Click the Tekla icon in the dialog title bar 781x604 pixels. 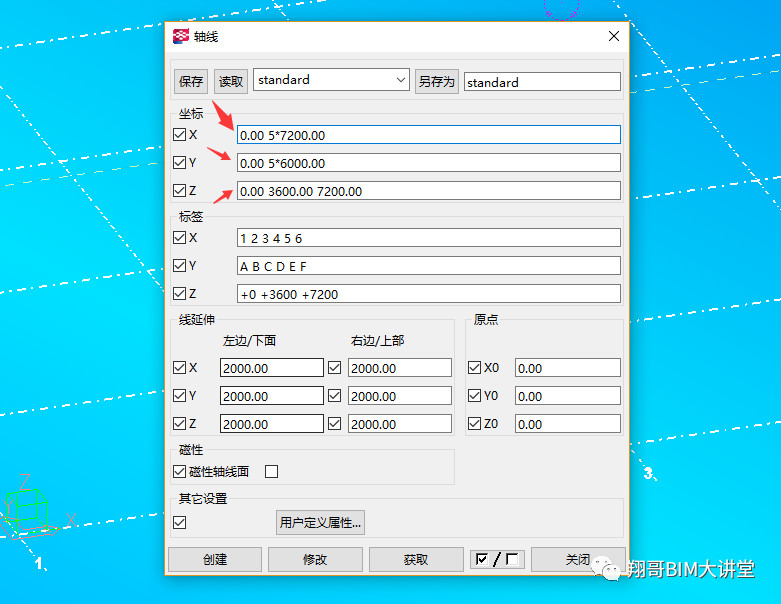(x=180, y=36)
